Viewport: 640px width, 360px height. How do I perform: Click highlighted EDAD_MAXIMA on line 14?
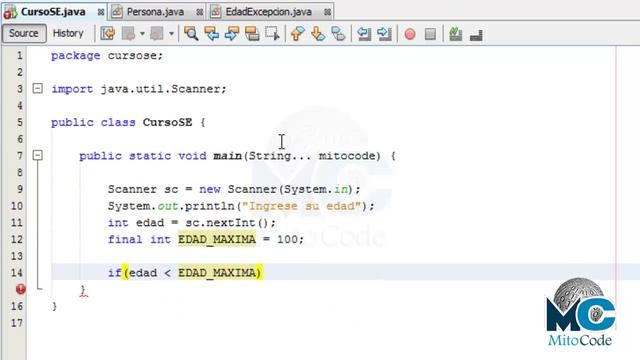(217, 273)
